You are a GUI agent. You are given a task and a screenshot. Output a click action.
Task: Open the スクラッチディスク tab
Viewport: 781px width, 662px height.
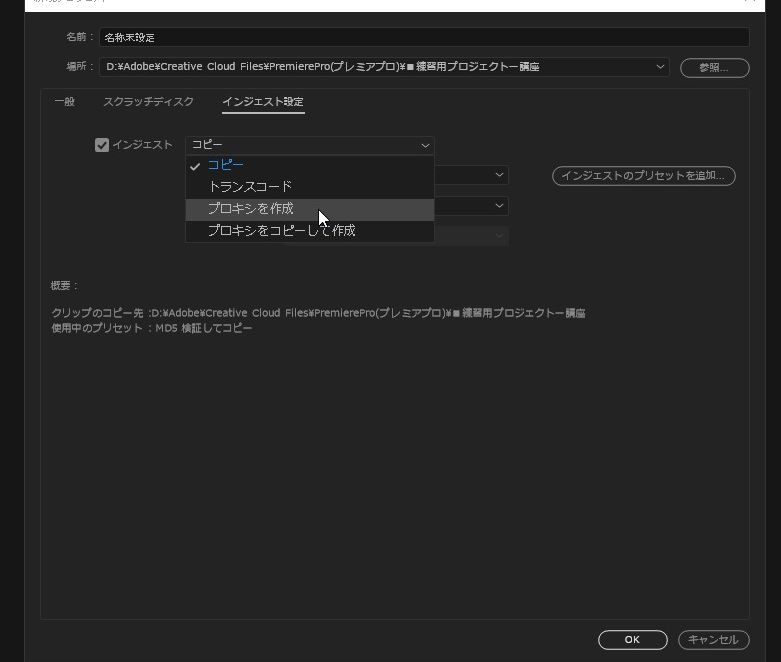point(148,102)
